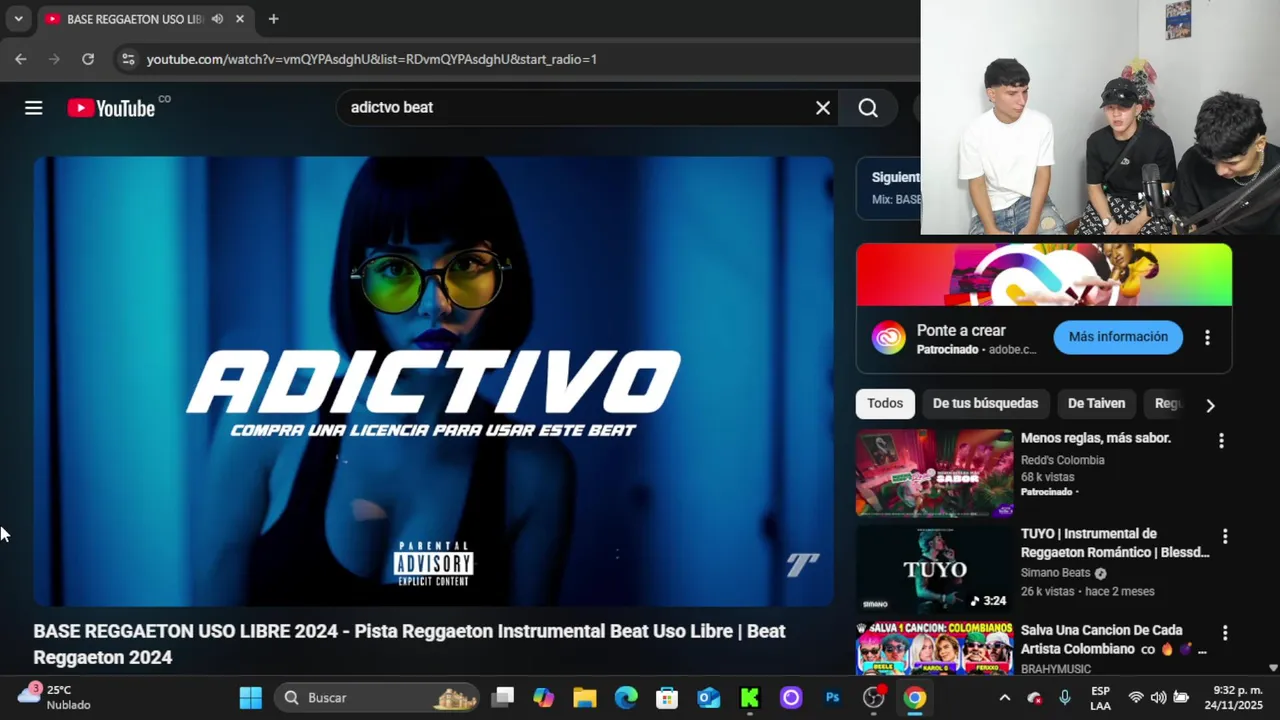Launch Copilot from the taskbar
The width and height of the screenshot is (1280, 720).
(543, 698)
